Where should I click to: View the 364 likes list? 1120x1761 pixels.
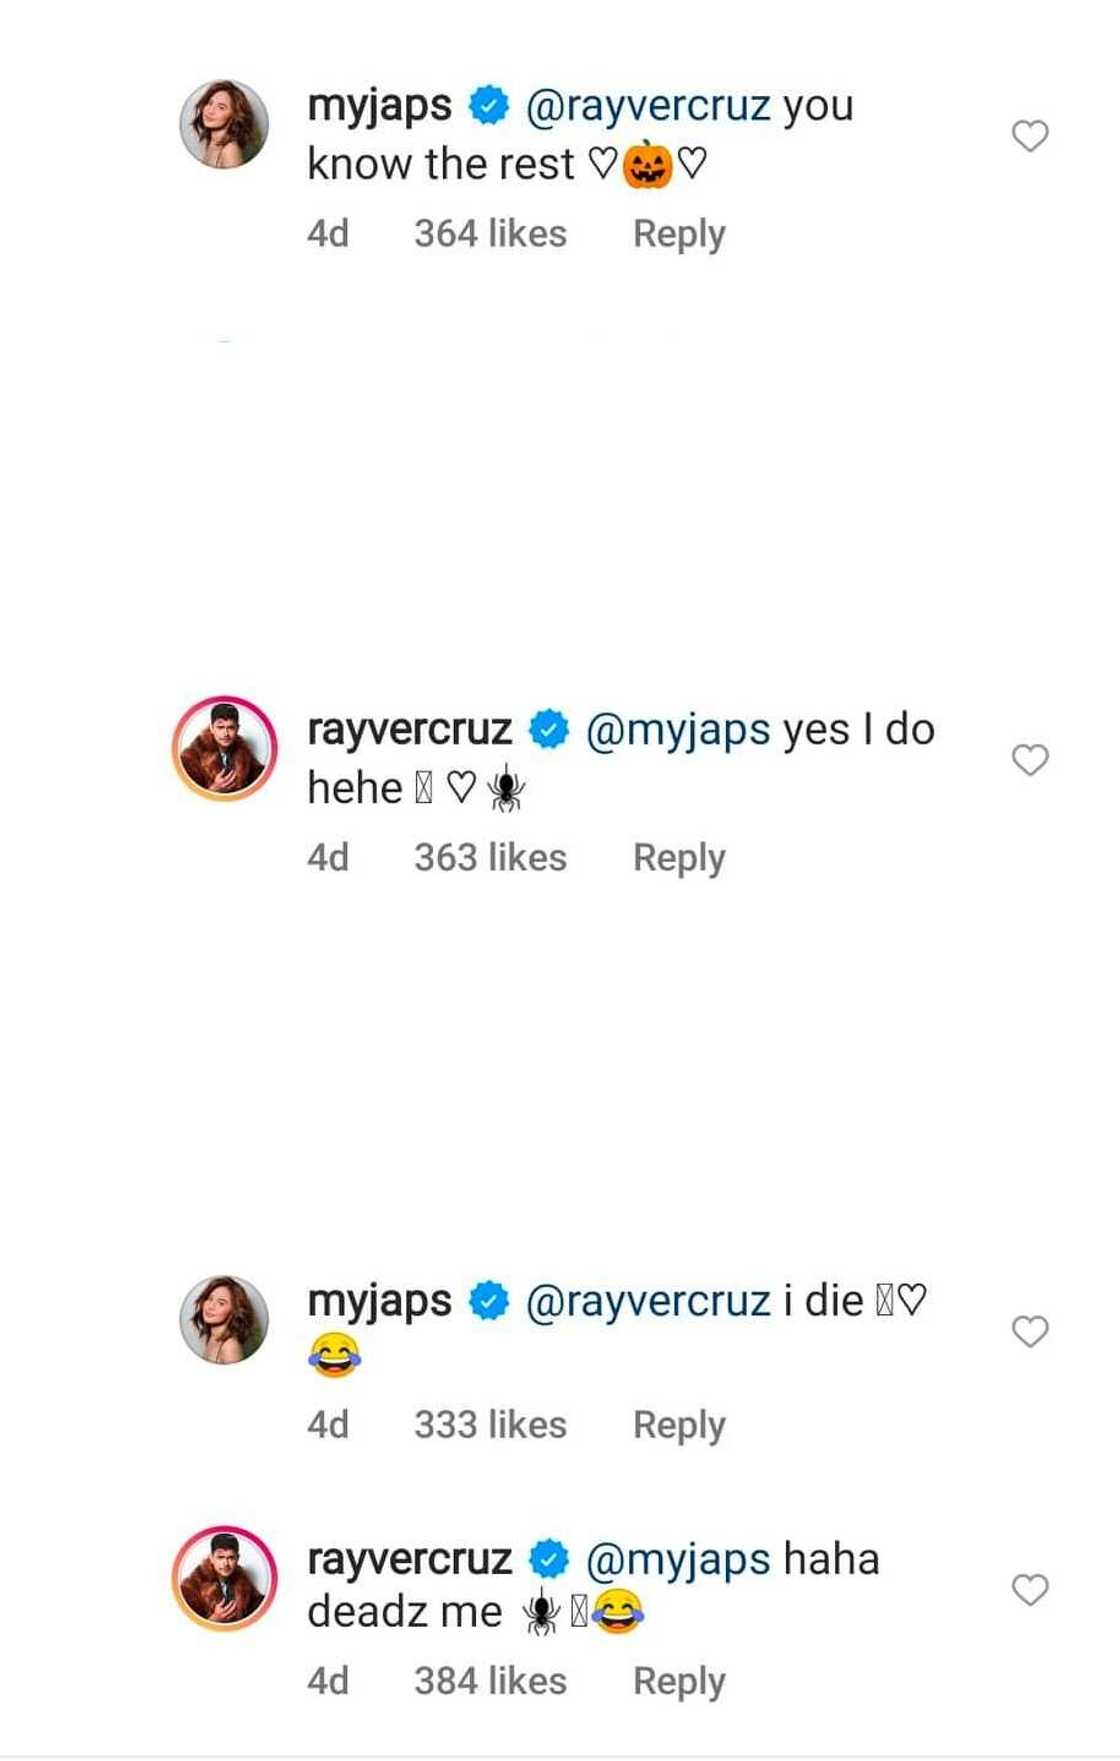(x=490, y=234)
